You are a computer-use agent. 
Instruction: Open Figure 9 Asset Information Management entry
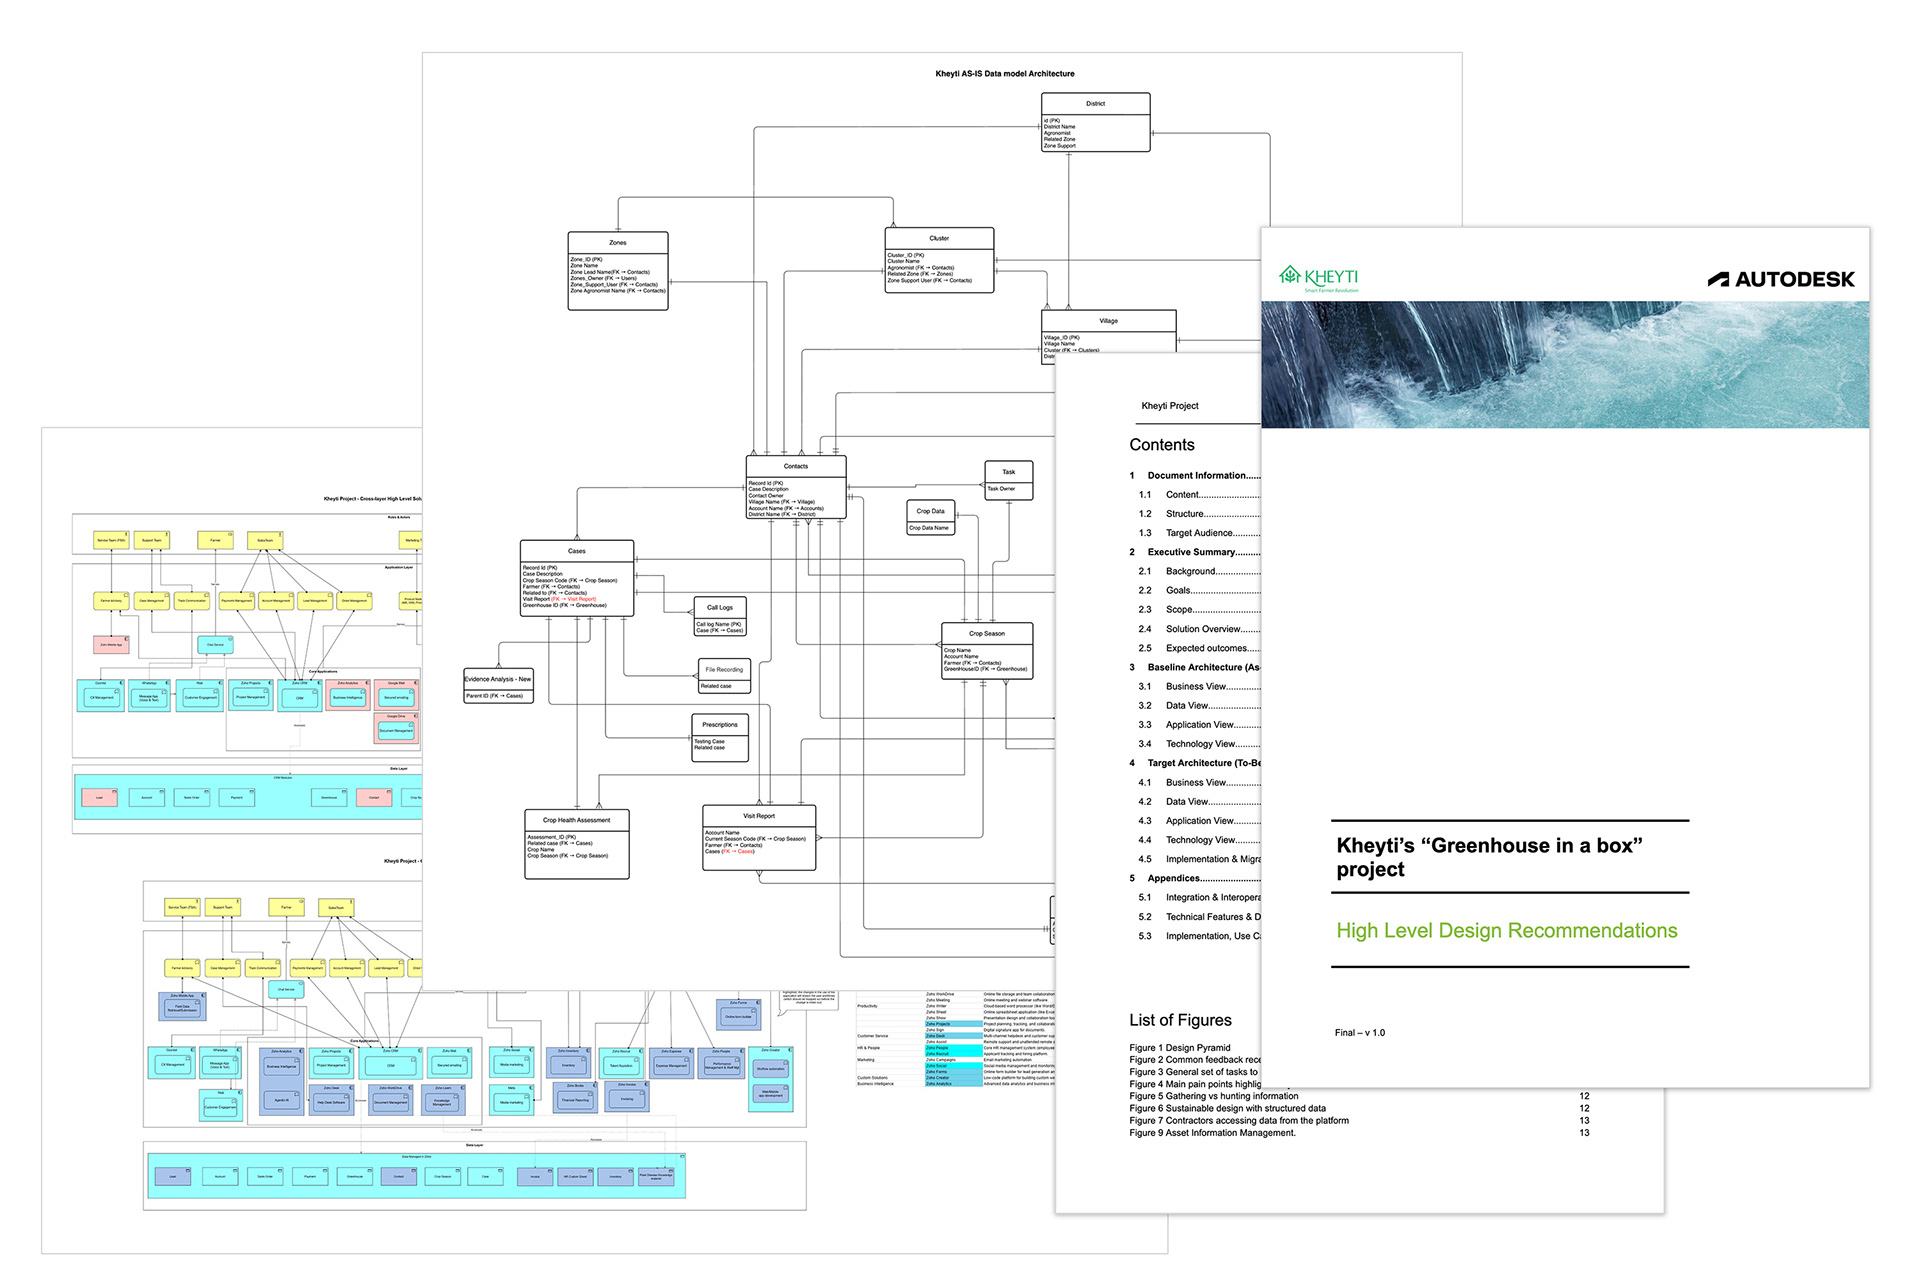1212,1133
